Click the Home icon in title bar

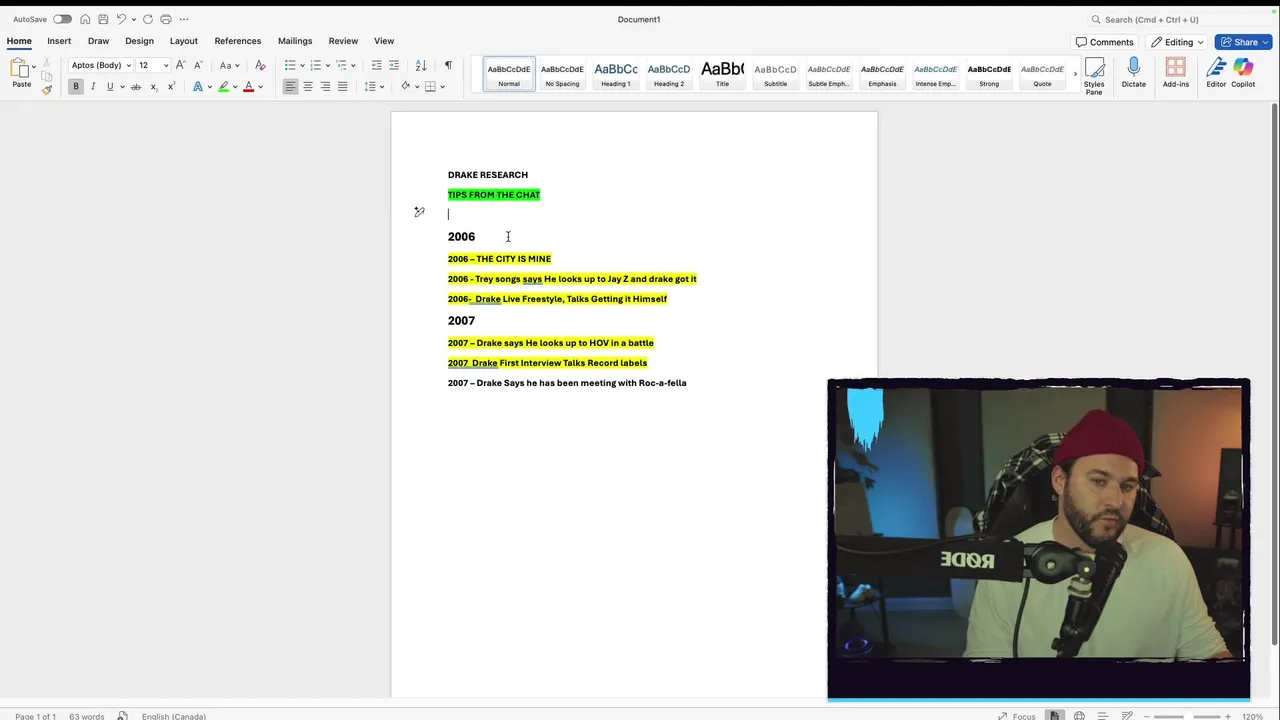pyautogui.click(x=85, y=19)
